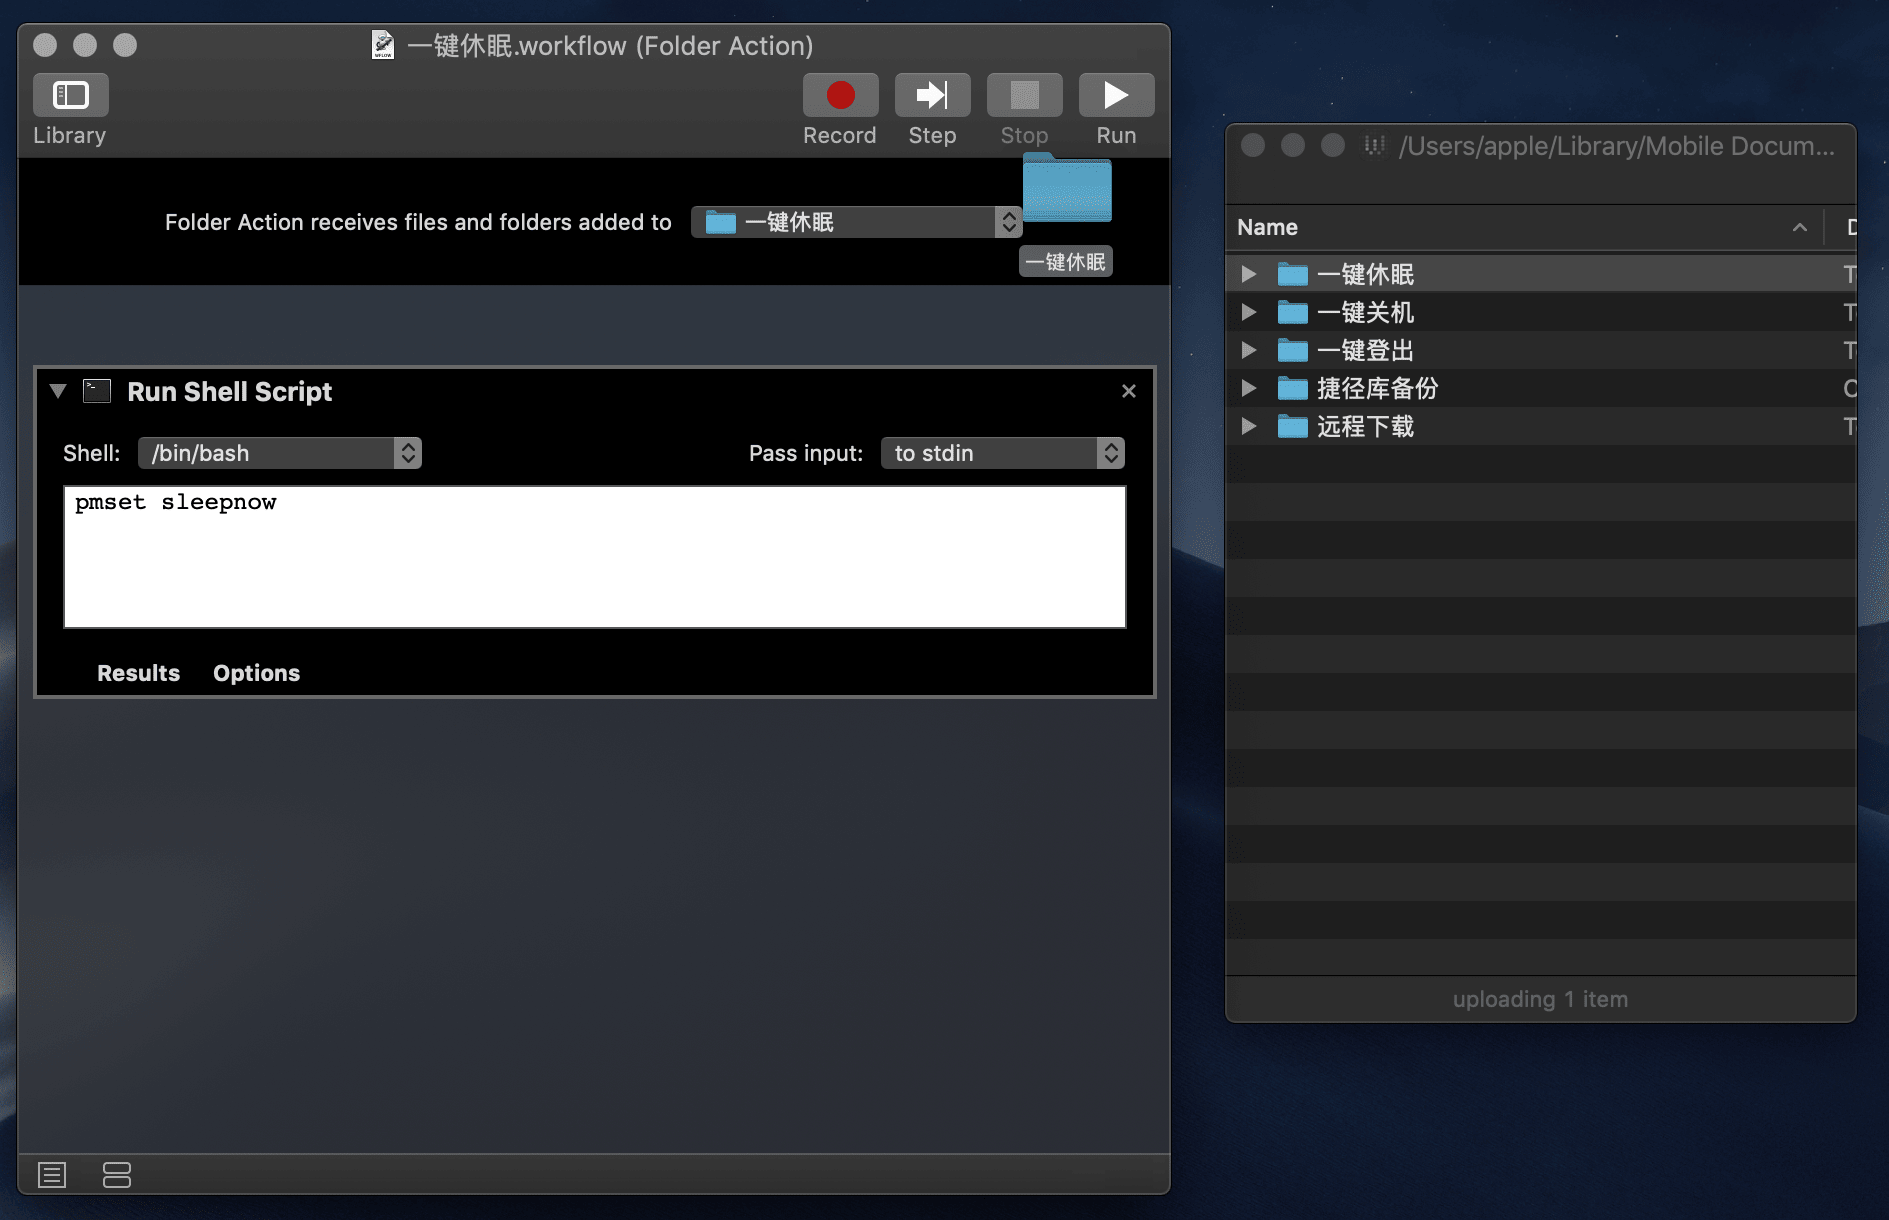The image size is (1889, 1220).
Task: Select the 一键休眠 folder row in Finder
Action: coord(1541,274)
